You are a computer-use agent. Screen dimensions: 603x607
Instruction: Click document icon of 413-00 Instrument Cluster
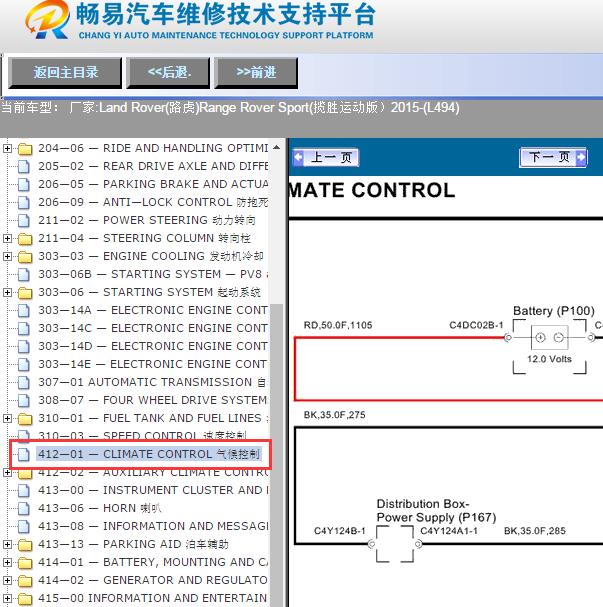tap(24, 490)
